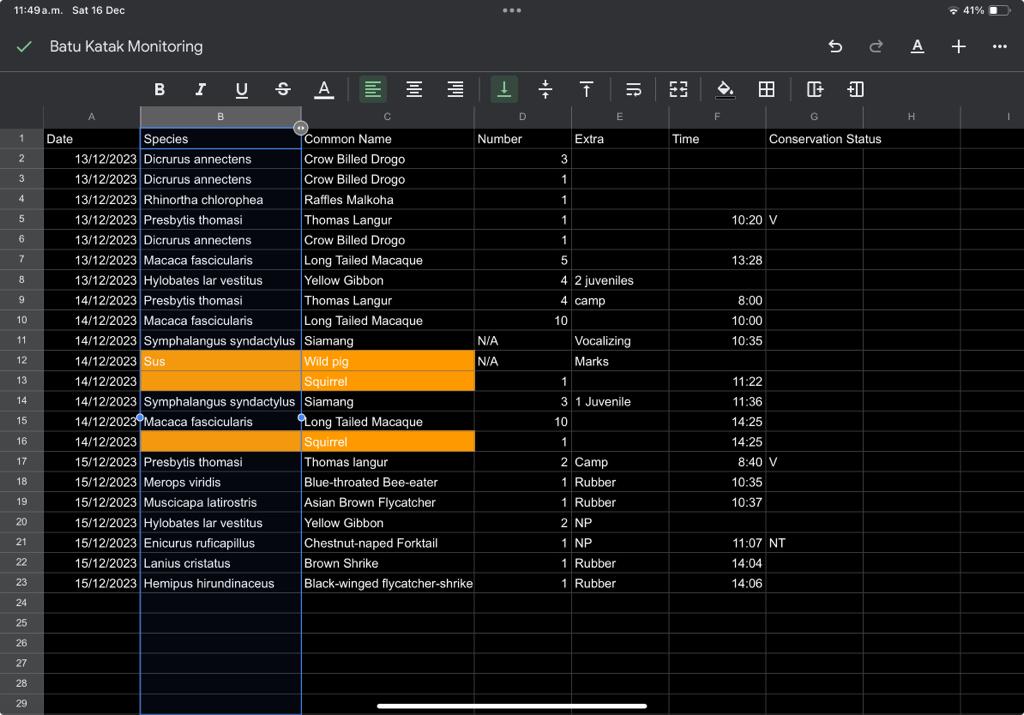1024x715 pixels.
Task: Enable text wrapping for the cells
Action: pyautogui.click(x=633, y=89)
